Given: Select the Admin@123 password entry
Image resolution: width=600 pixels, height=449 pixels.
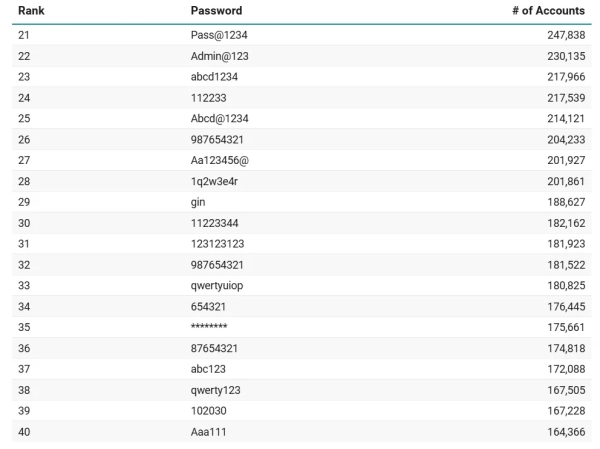Looking at the screenshot, I should pos(221,56).
